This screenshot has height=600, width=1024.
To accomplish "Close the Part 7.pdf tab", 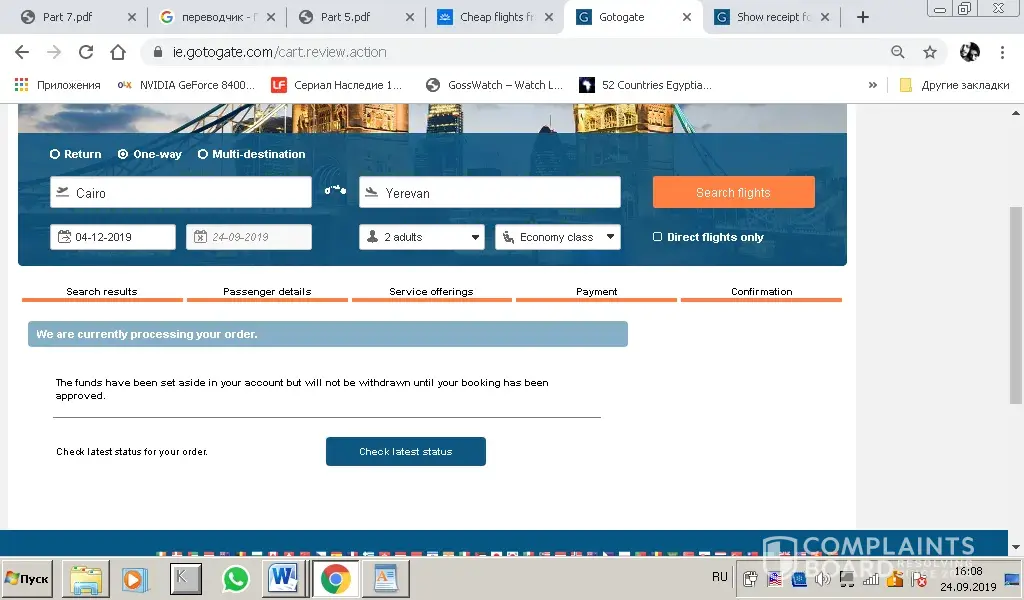I will [132, 17].
